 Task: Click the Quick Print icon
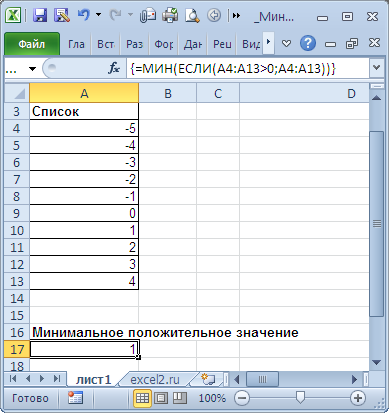[x=170, y=15]
